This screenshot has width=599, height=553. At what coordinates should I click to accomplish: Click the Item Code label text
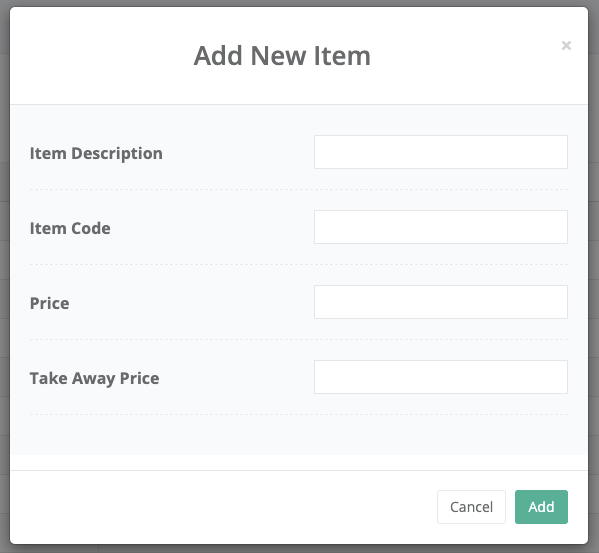click(70, 228)
